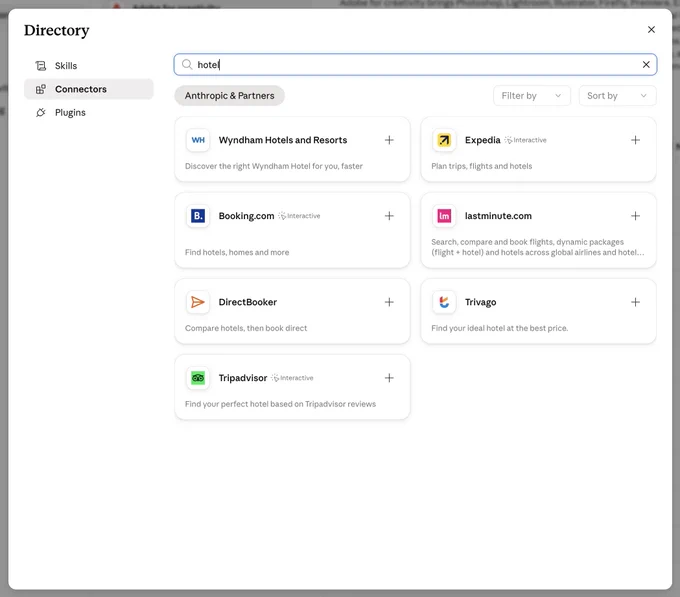Click 'Find hotels, homes and more' text
Image resolution: width=680 pixels, height=597 pixels.
coord(237,252)
